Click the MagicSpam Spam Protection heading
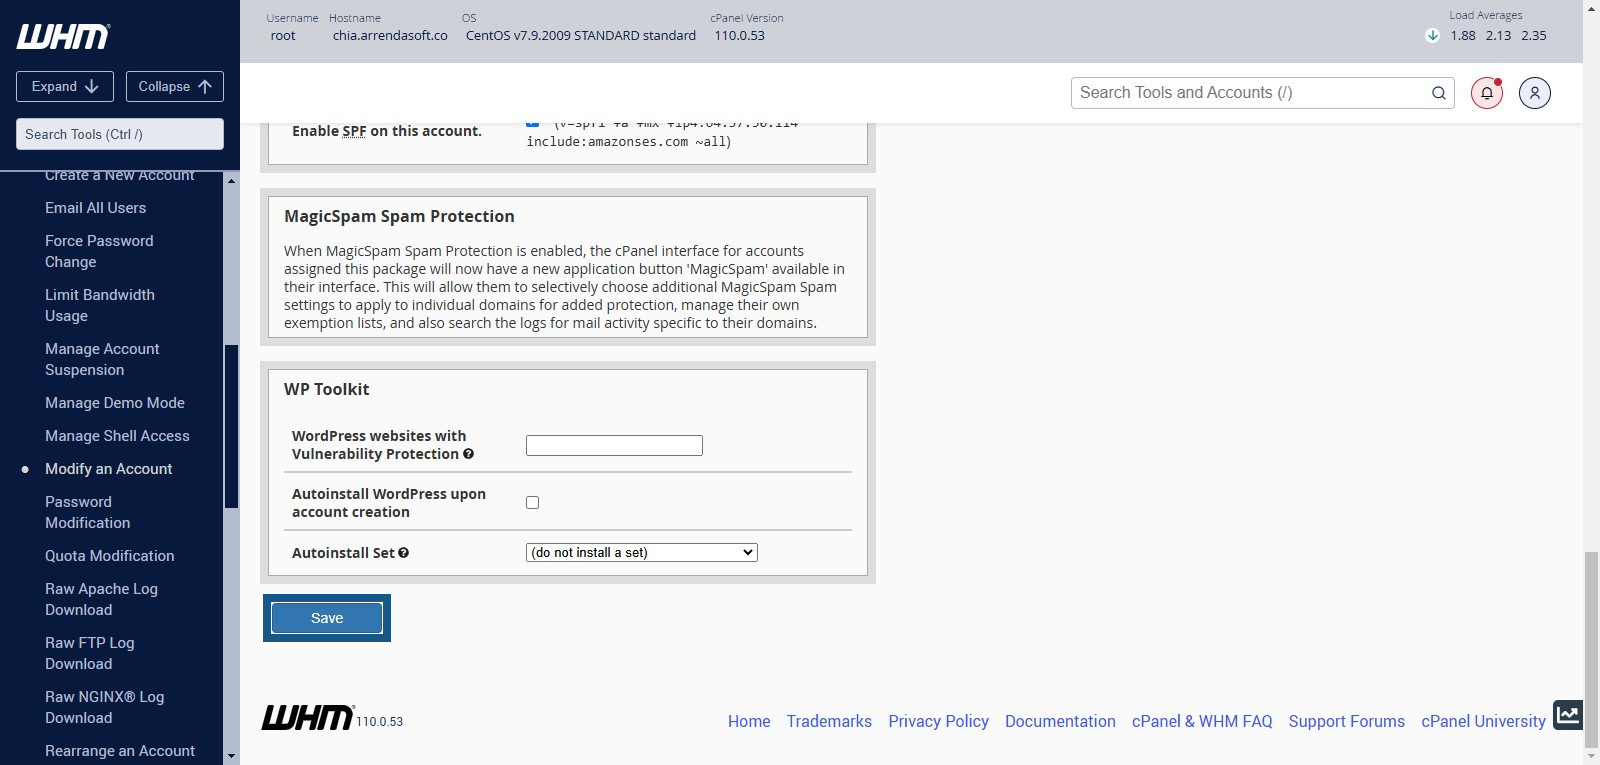1600x765 pixels. (x=399, y=216)
